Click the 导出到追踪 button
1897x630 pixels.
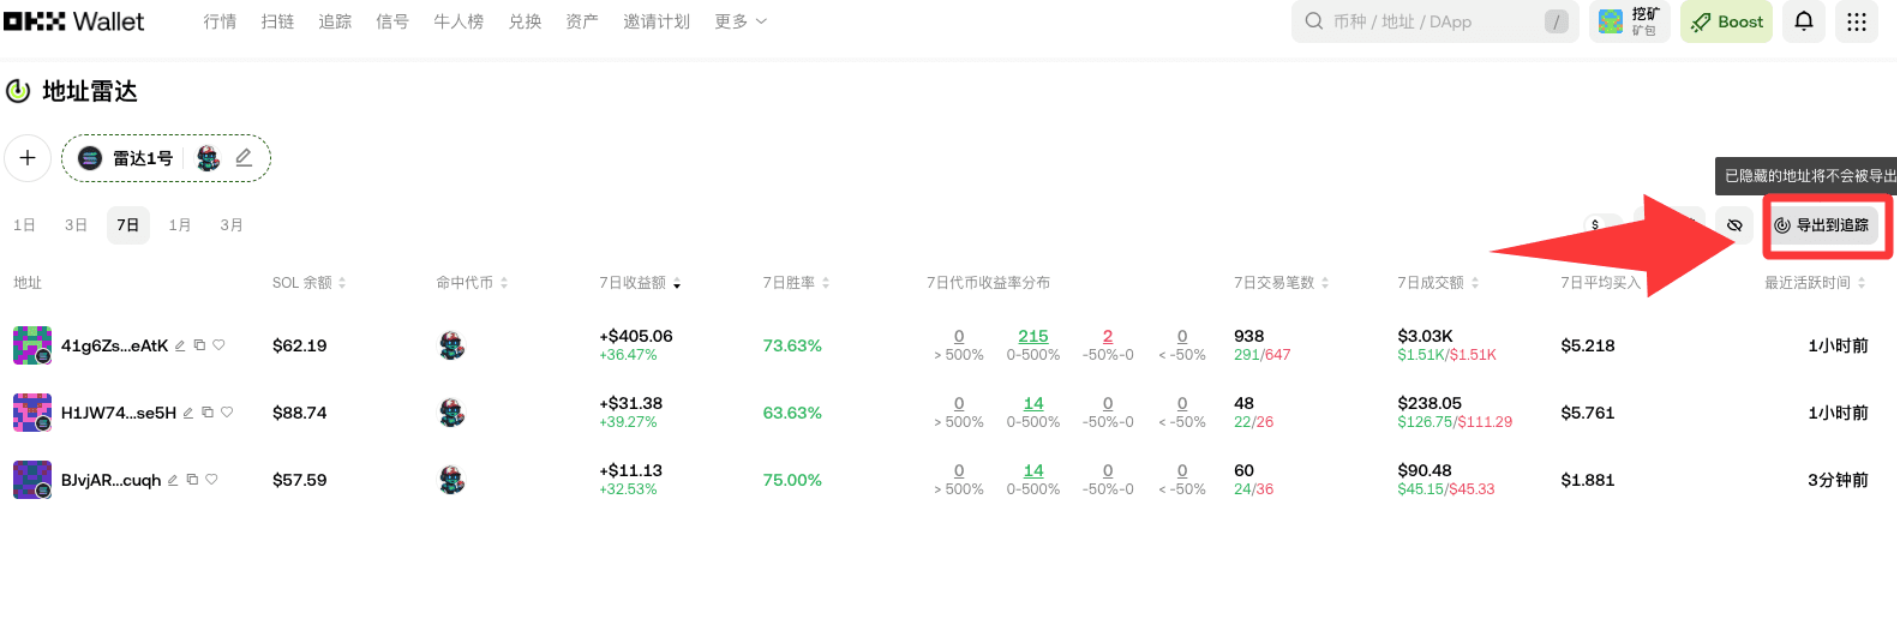point(1822,225)
